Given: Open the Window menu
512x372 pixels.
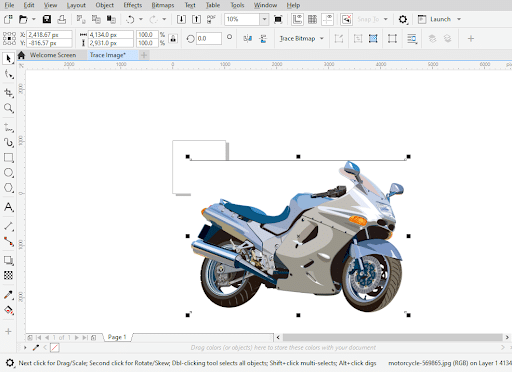Looking at the screenshot, I should tap(265, 5).
